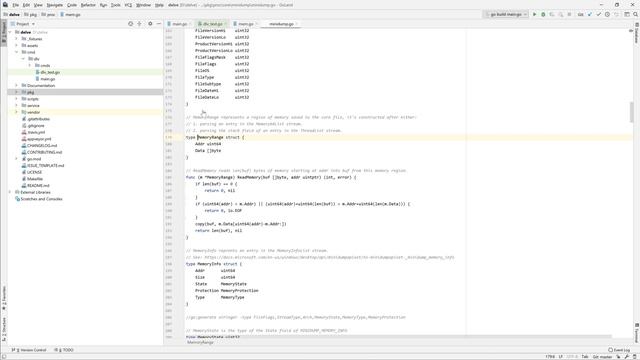640x360 pixels.
Task: Select the Makefile entry
Action: [x=35, y=179]
